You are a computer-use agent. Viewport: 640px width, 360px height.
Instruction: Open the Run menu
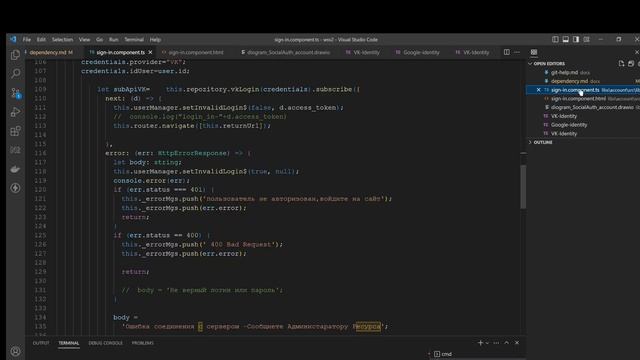[x=113, y=40]
